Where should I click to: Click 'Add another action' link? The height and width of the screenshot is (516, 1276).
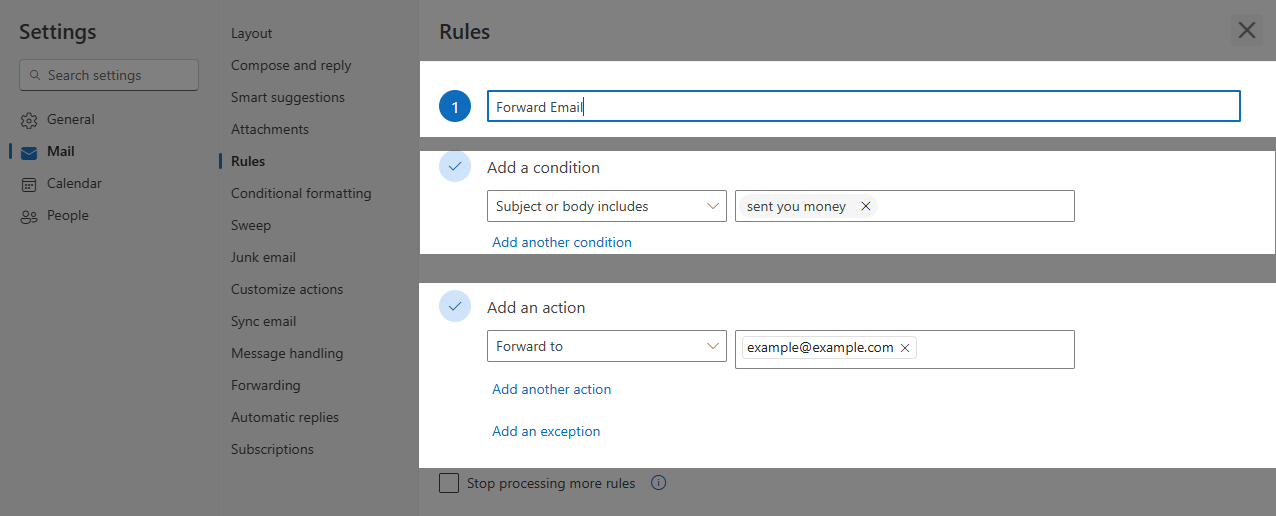tap(552, 389)
